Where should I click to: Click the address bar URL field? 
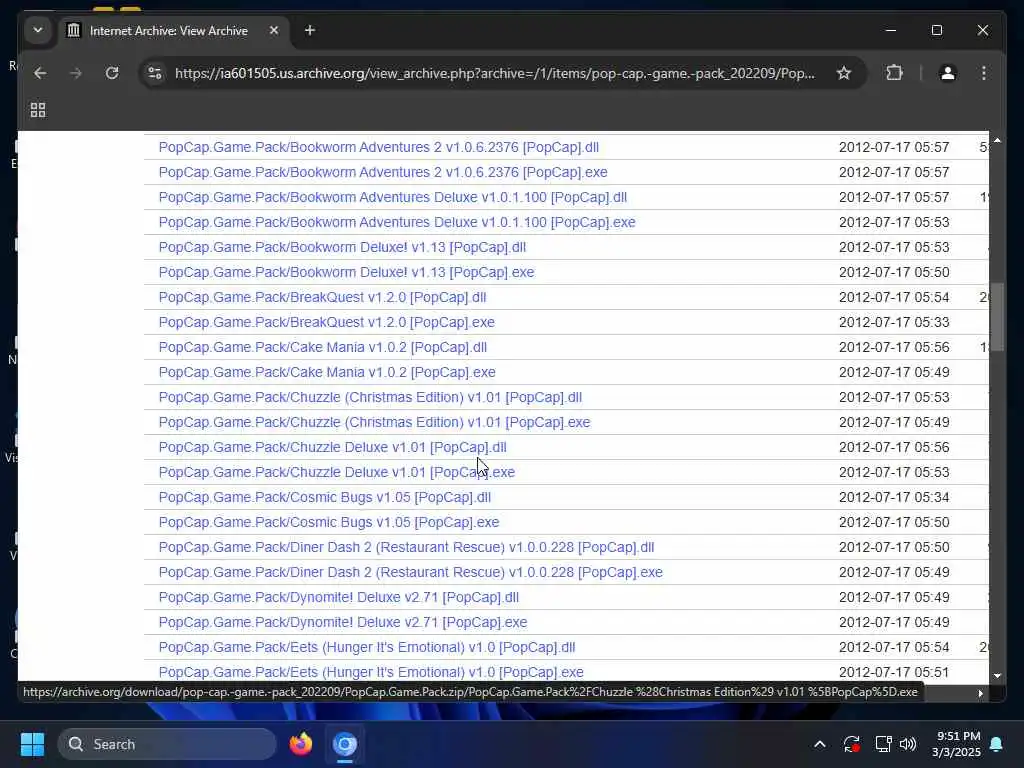point(494,73)
